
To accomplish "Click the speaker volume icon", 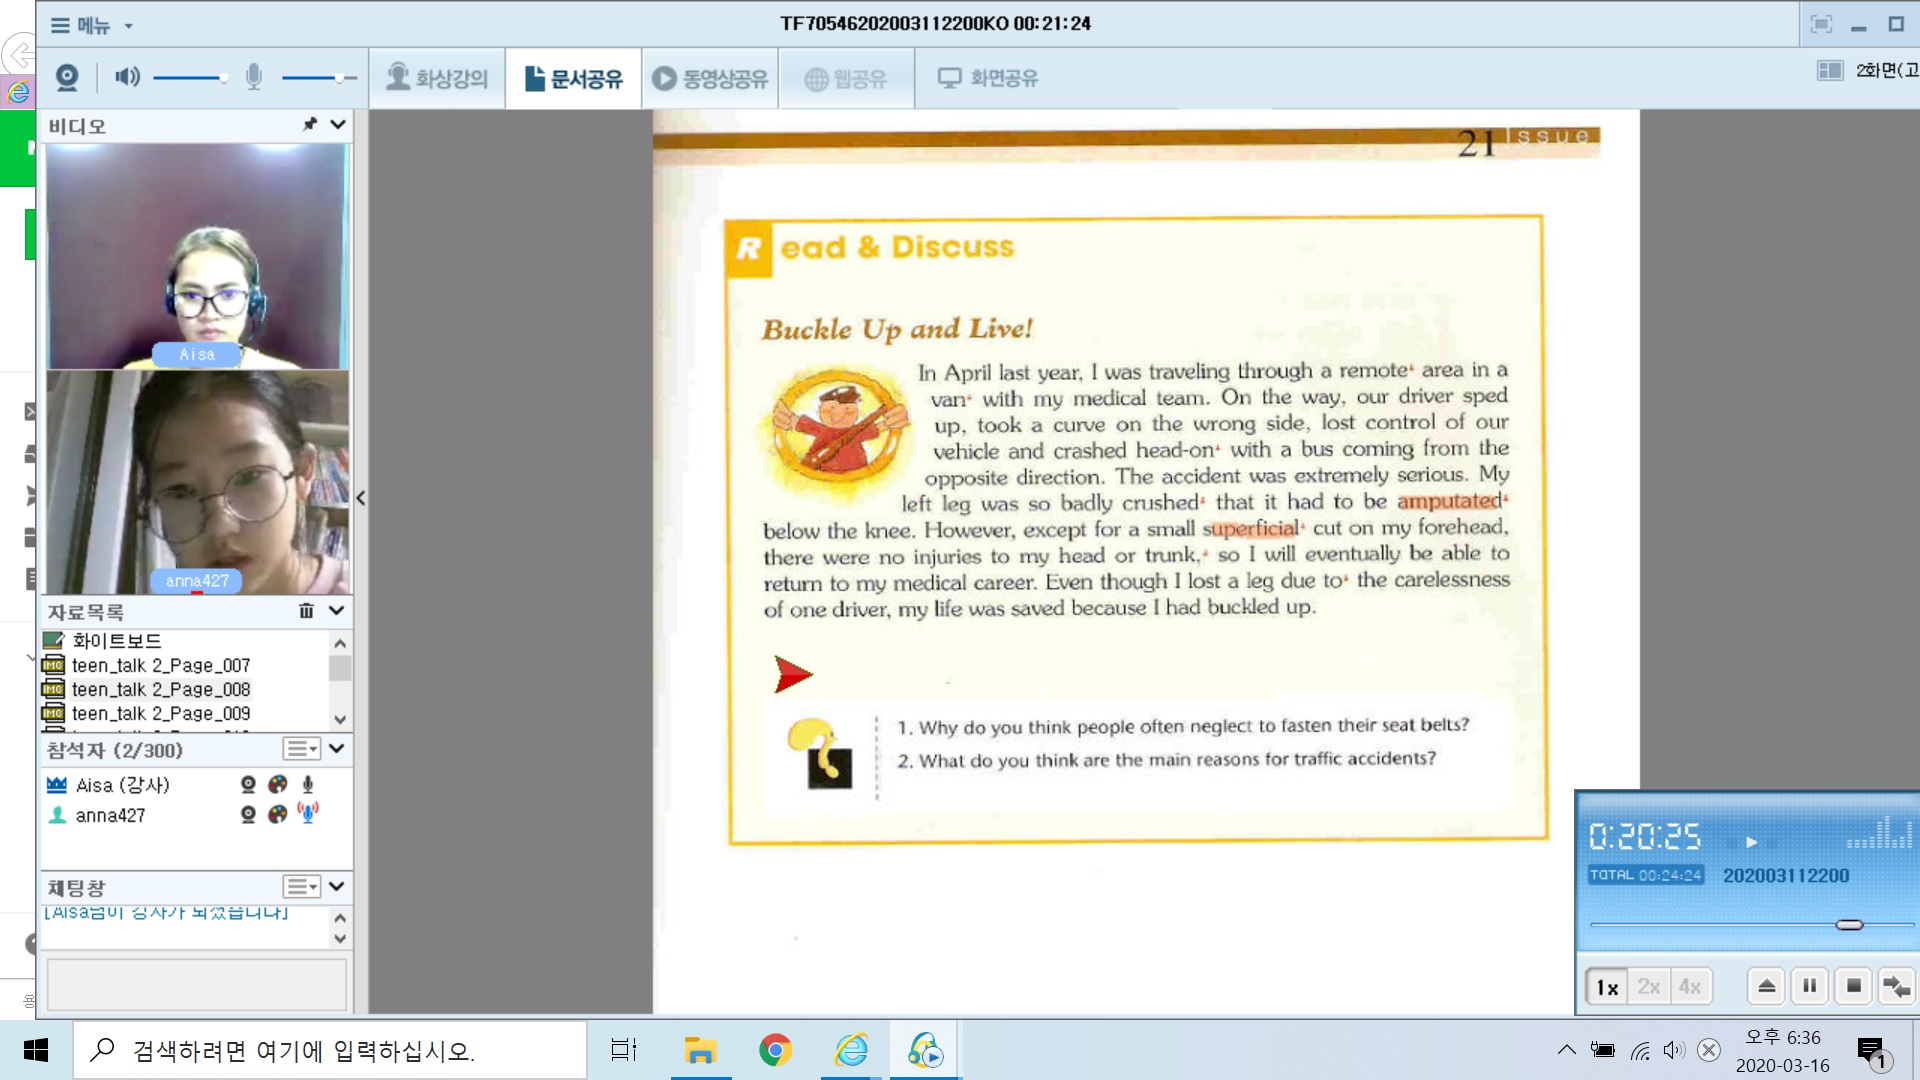I will click(x=127, y=77).
